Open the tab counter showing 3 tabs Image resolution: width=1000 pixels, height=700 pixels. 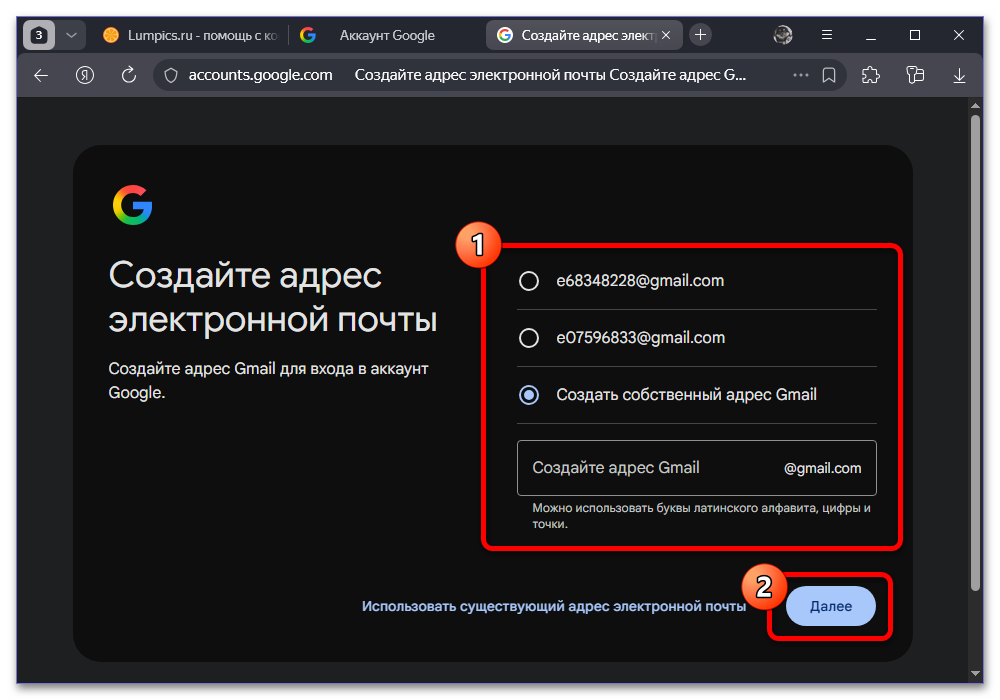coord(39,35)
